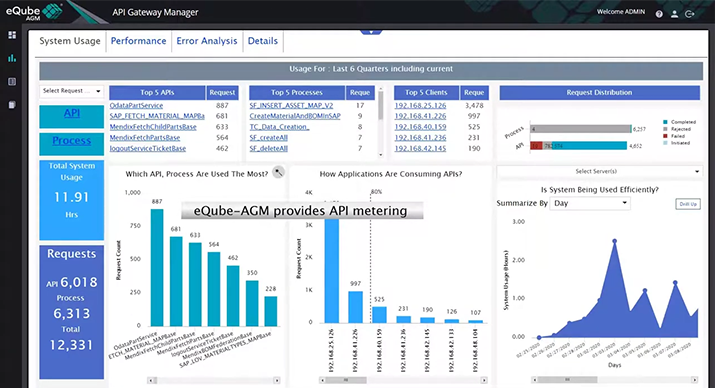The width and height of the screenshot is (715, 388).
Task: Click the chart settings icon beside API chart title
Action: (x=278, y=172)
